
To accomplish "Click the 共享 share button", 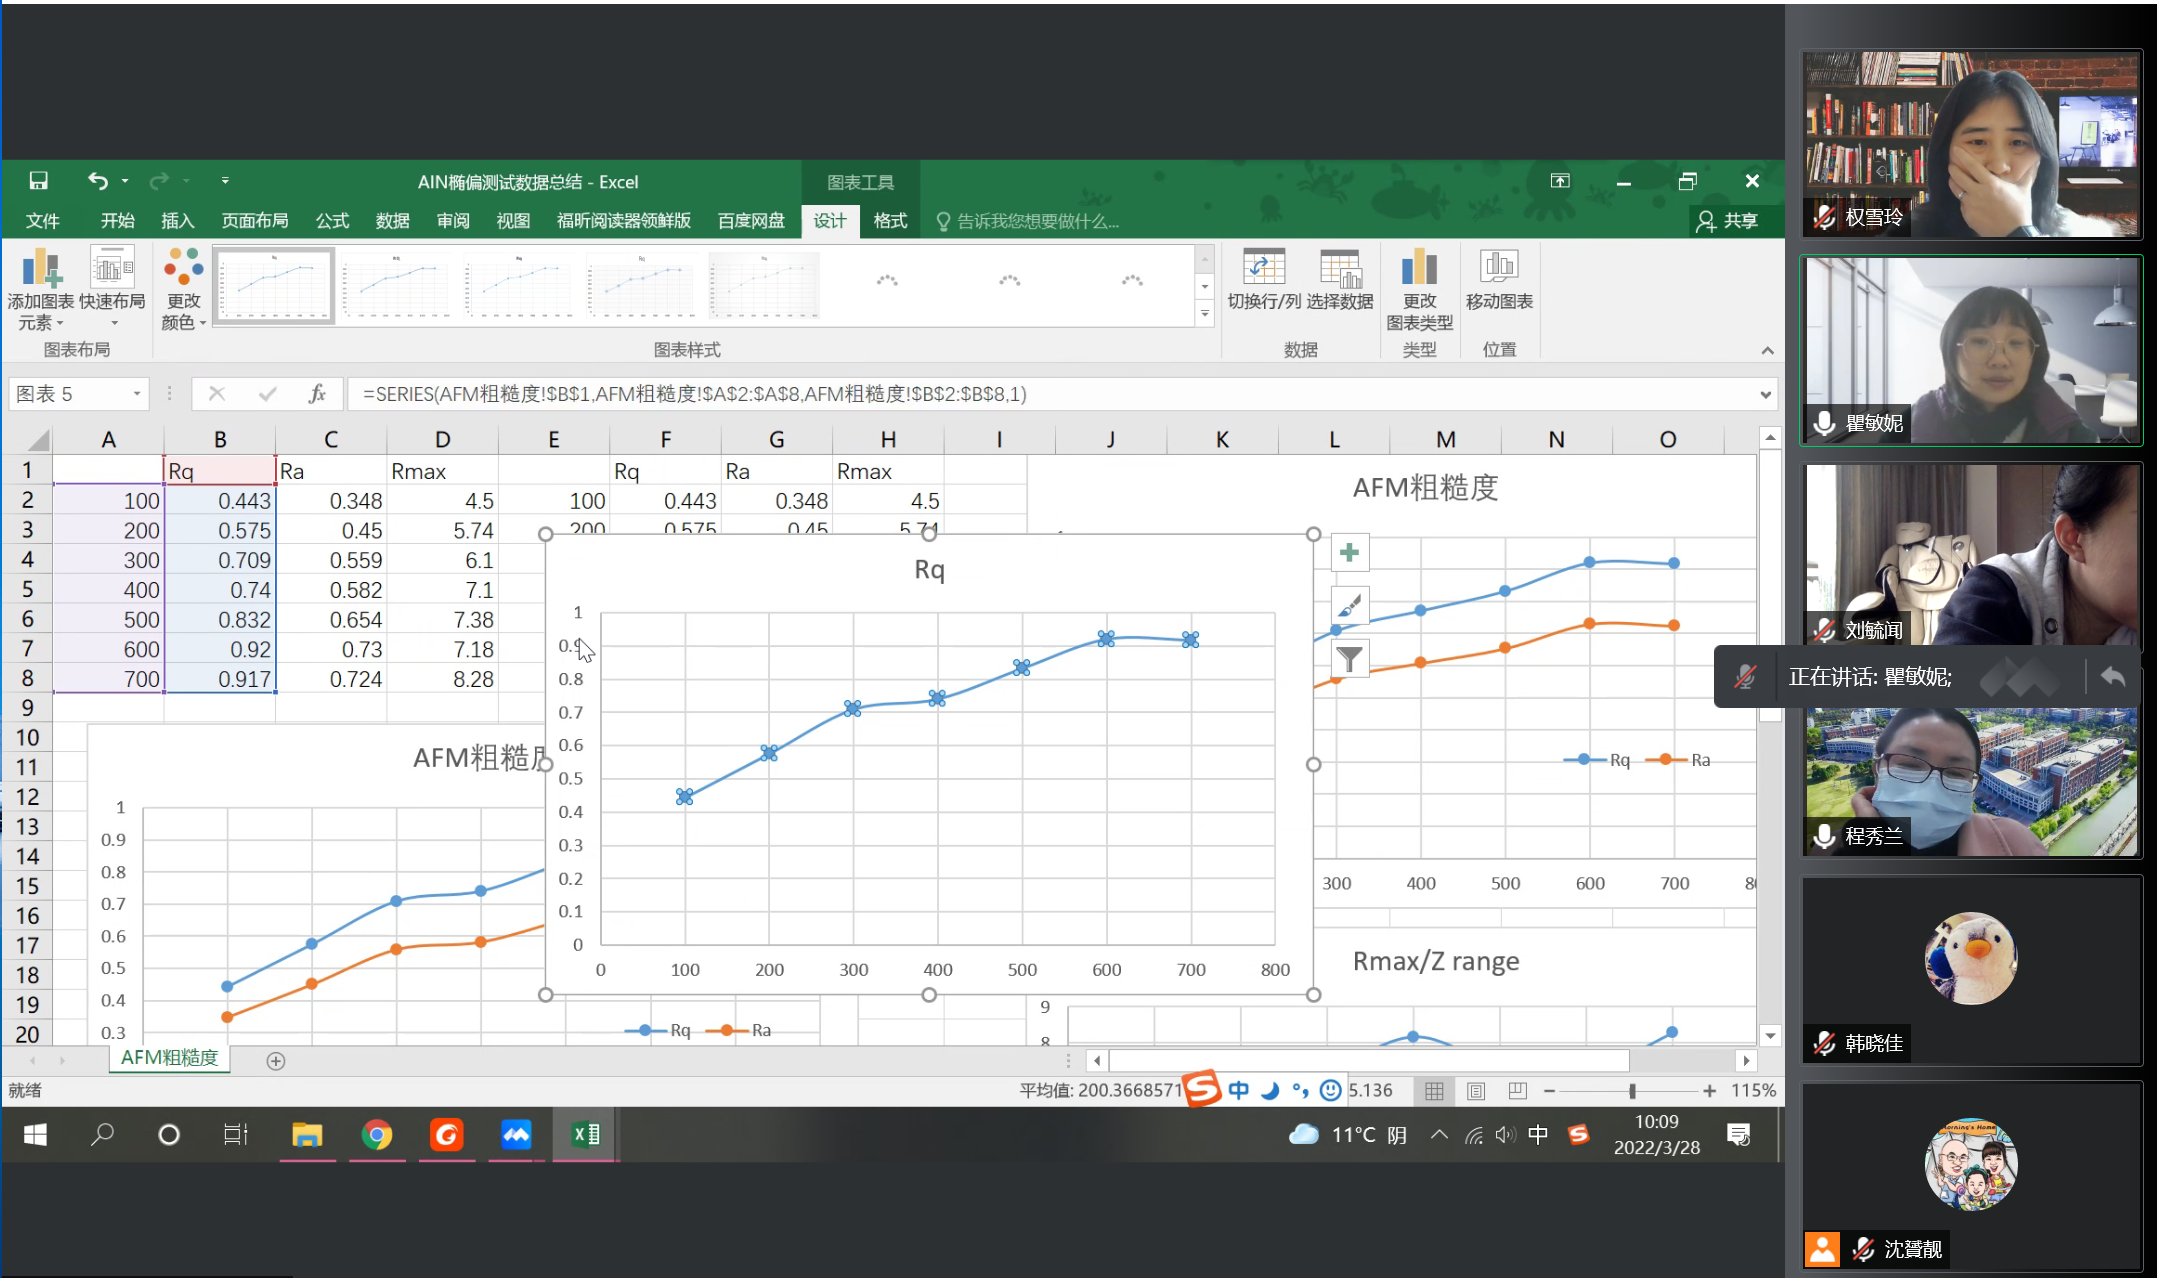I will coord(1728,221).
